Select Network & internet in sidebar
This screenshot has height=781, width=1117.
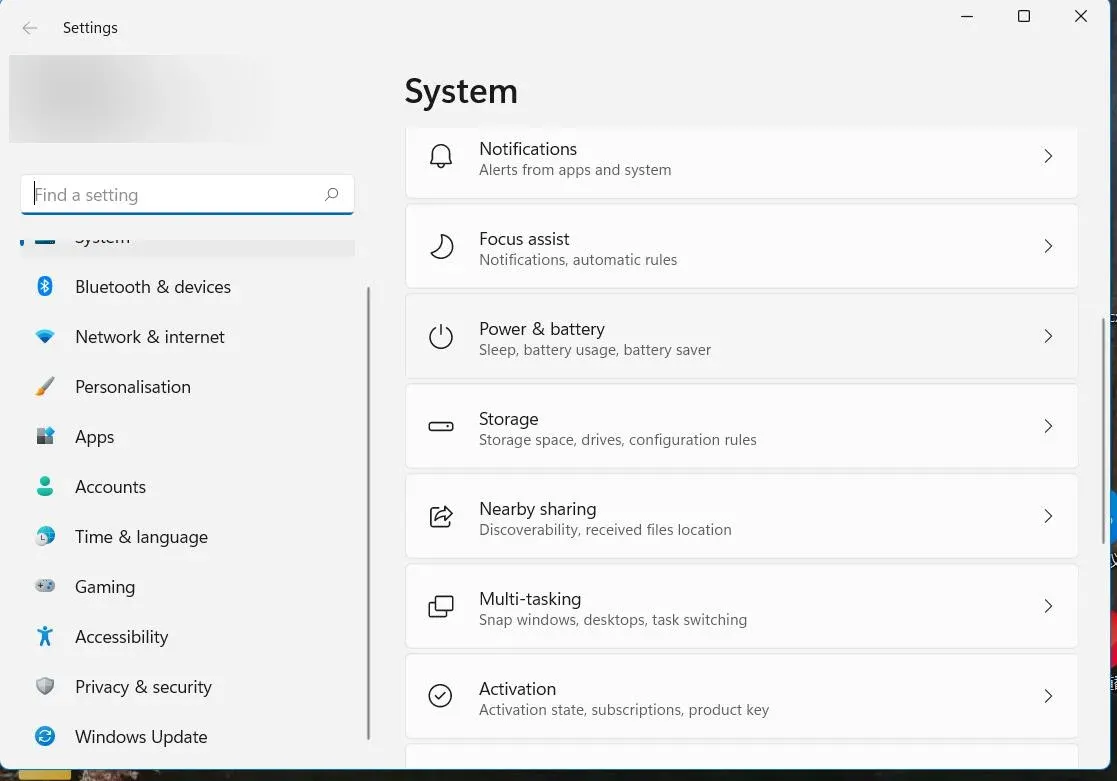coord(187,336)
